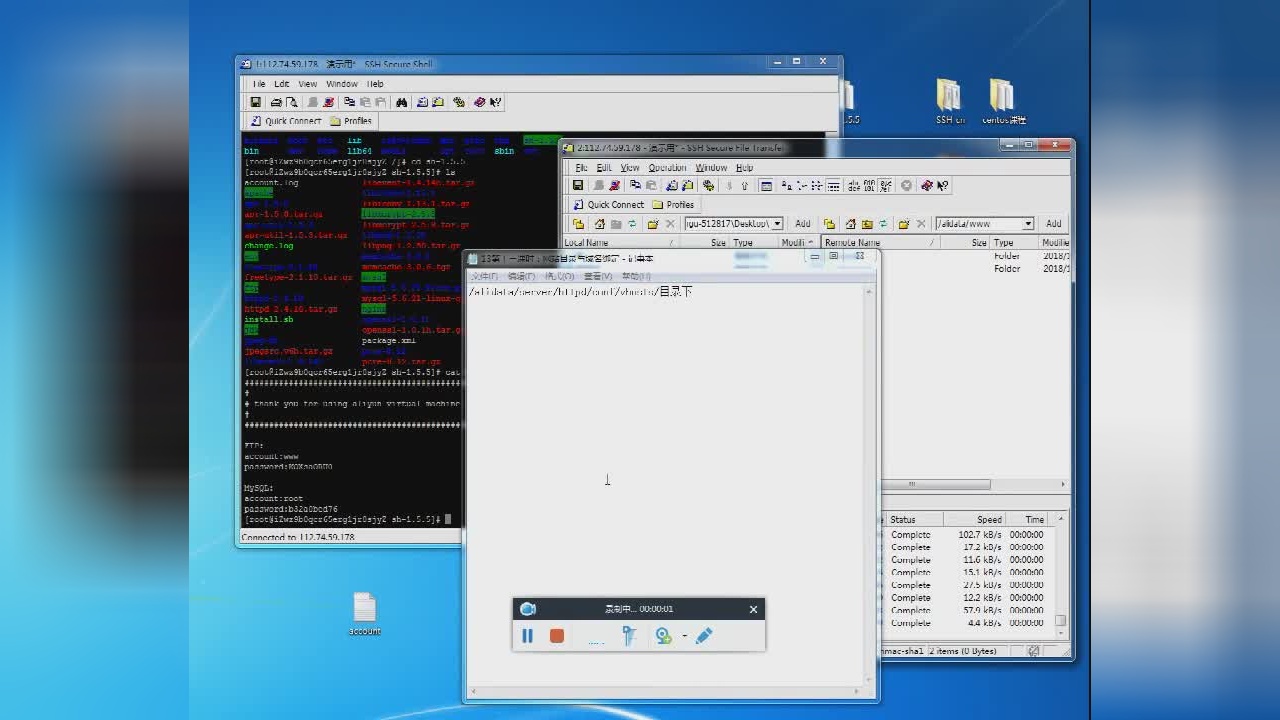Select auto transfer mode icon in File Transfer

point(884,185)
